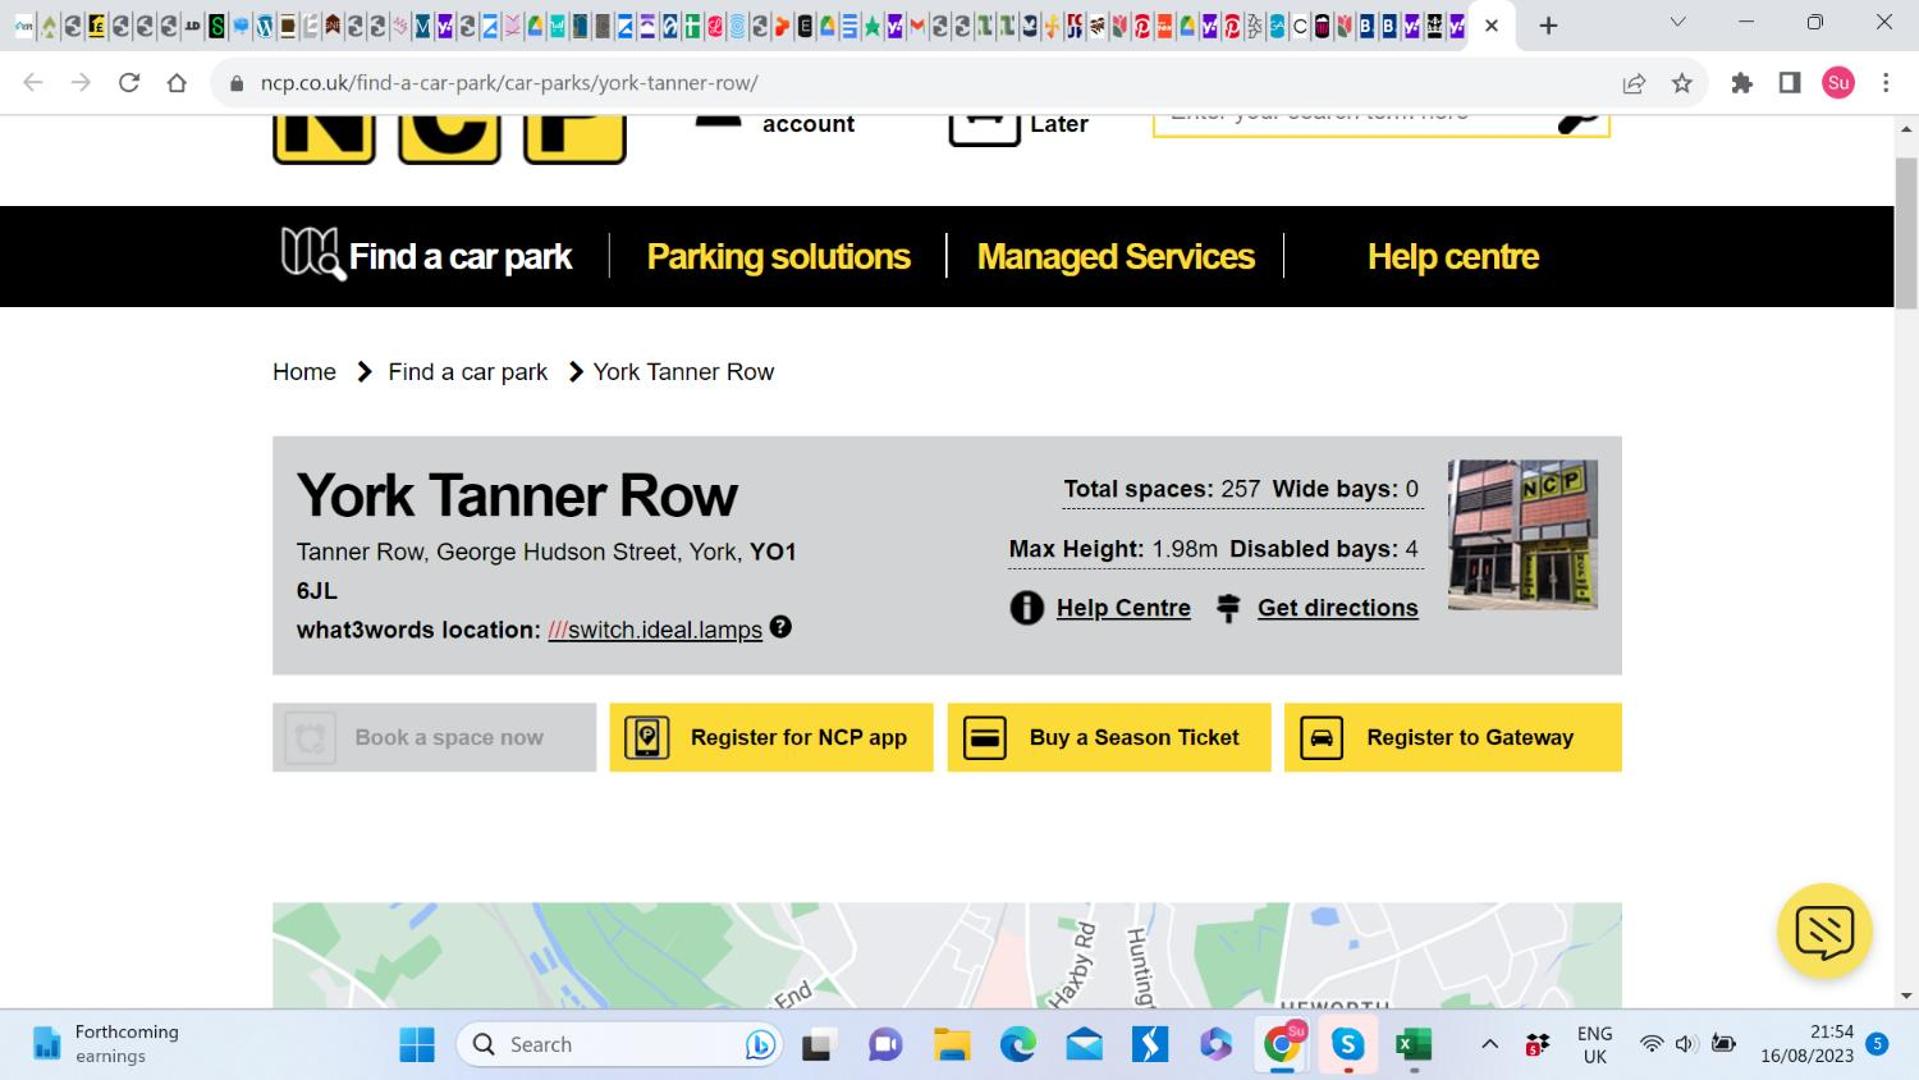
Task: Open the Chrome profile avatar
Action: pos(1838,83)
